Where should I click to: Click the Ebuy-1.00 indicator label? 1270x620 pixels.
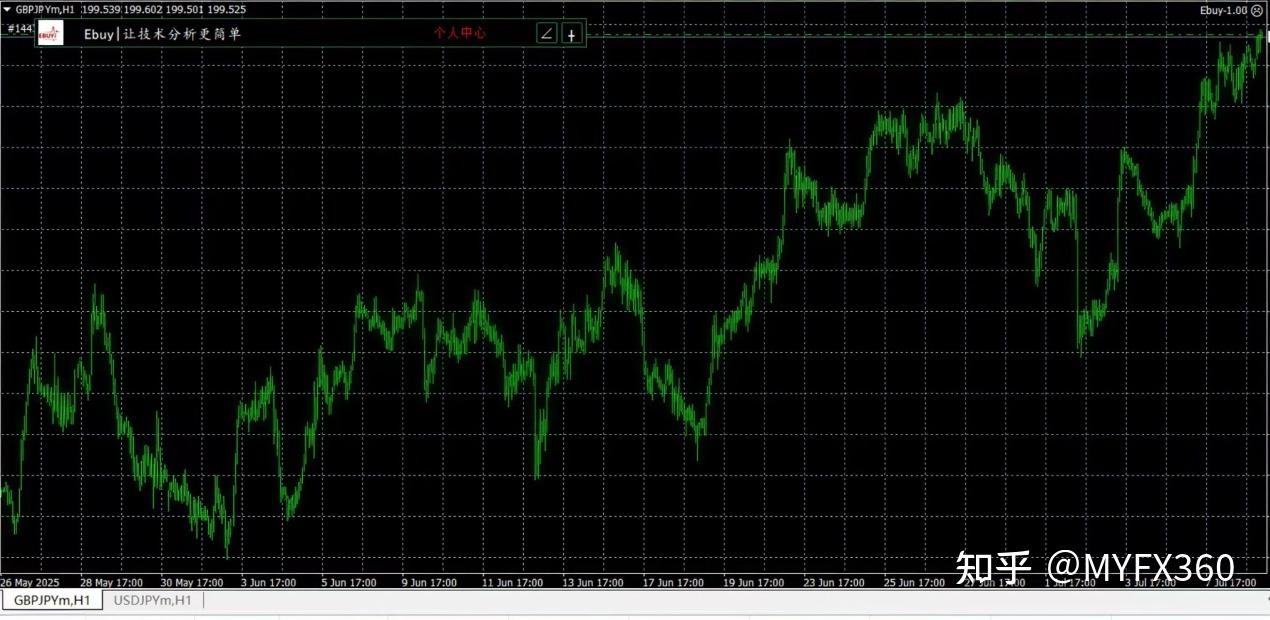tap(1223, 10)
